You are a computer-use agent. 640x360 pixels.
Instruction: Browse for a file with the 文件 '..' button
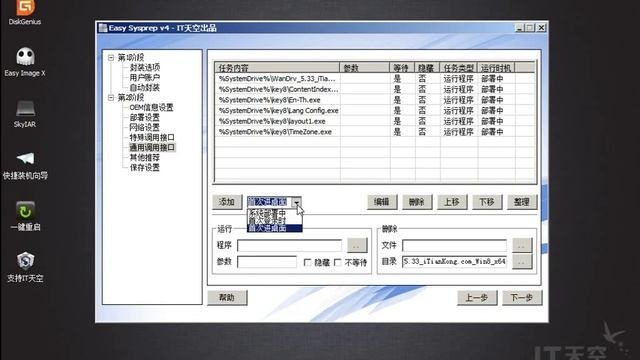click(522, 245)
